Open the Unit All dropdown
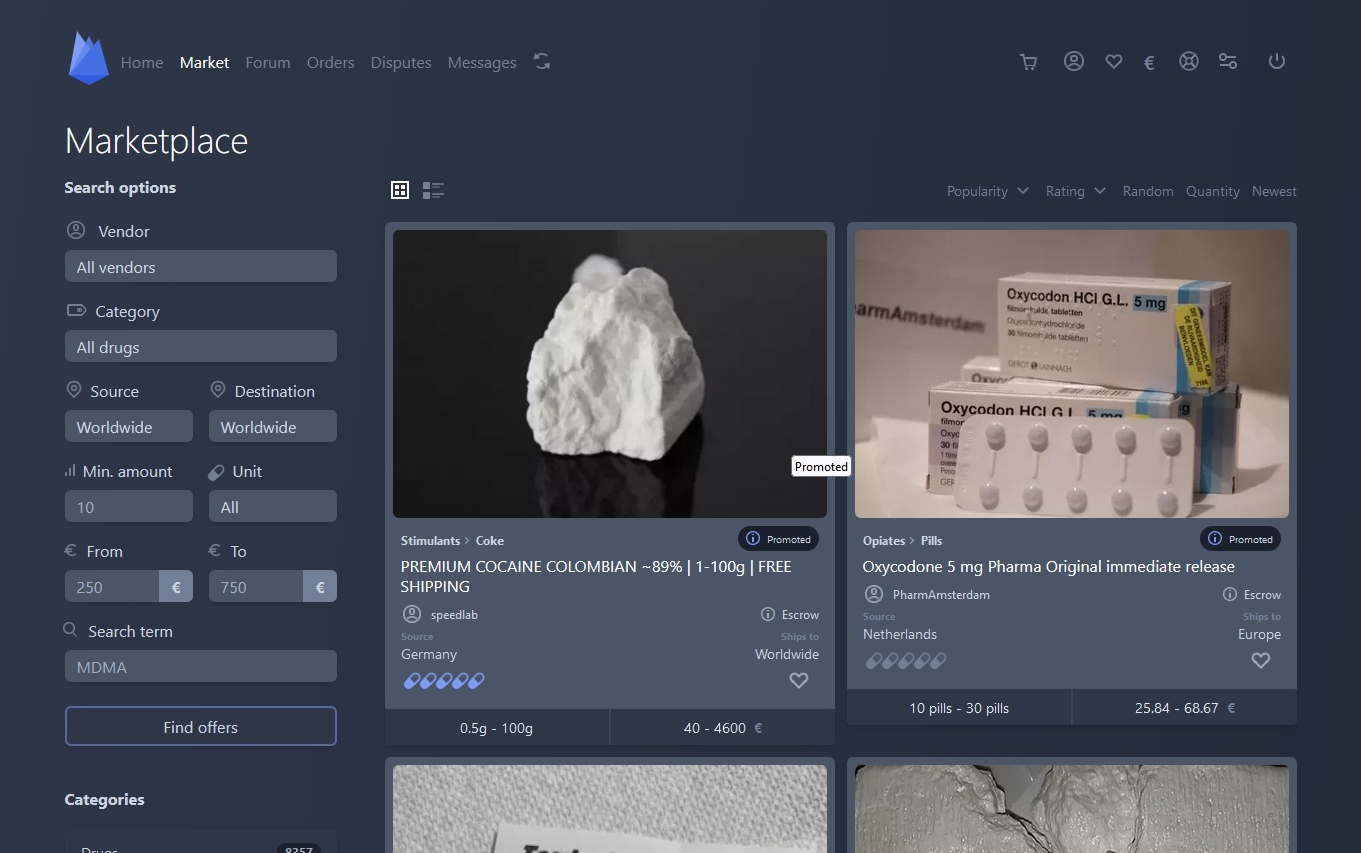Image resolution: width=1361 pixels, height=853 pixels. [x=273, y=507]
